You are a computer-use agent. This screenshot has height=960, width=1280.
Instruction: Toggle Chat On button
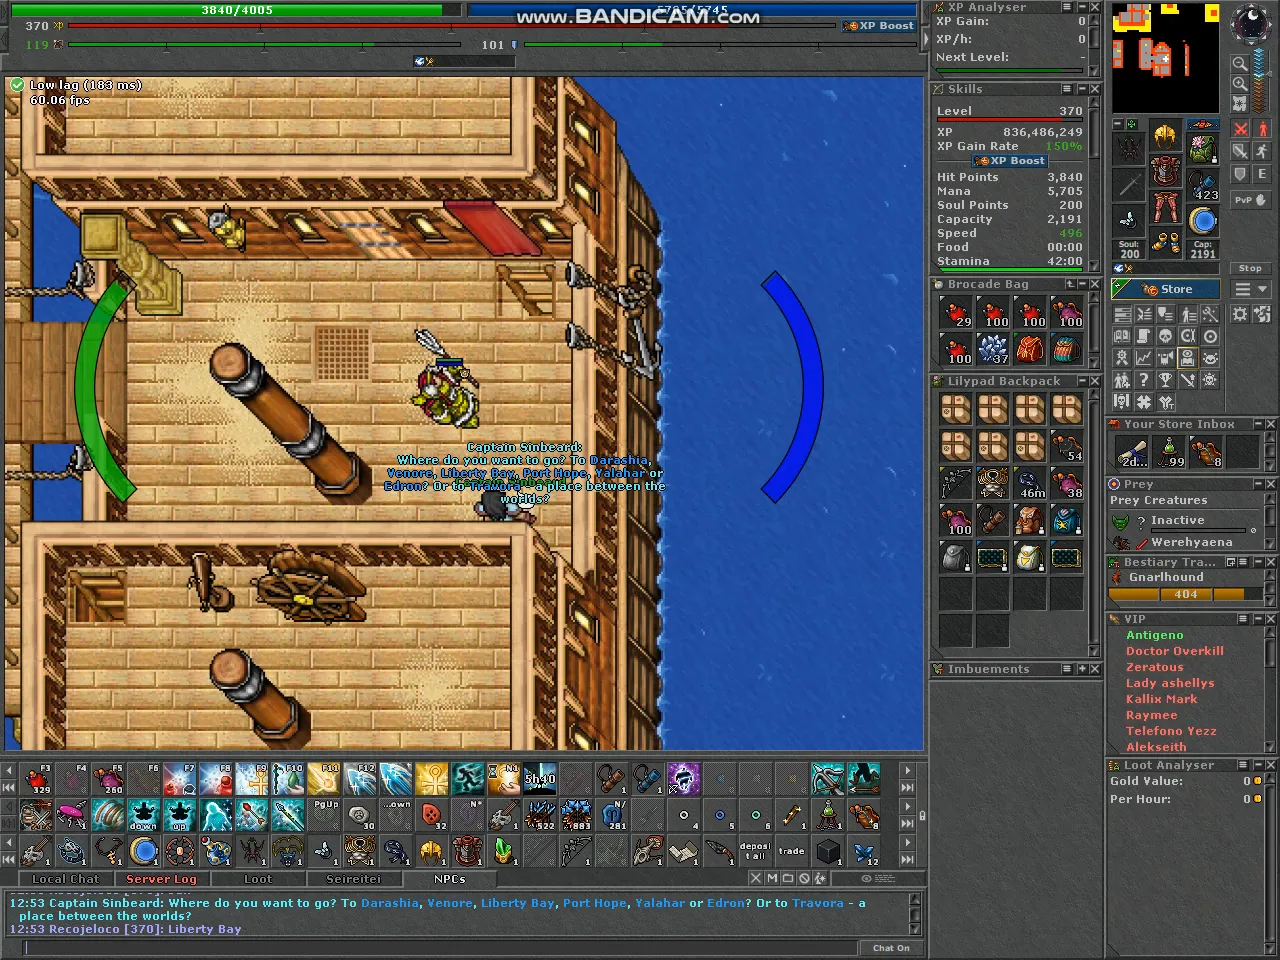(890, 947)
